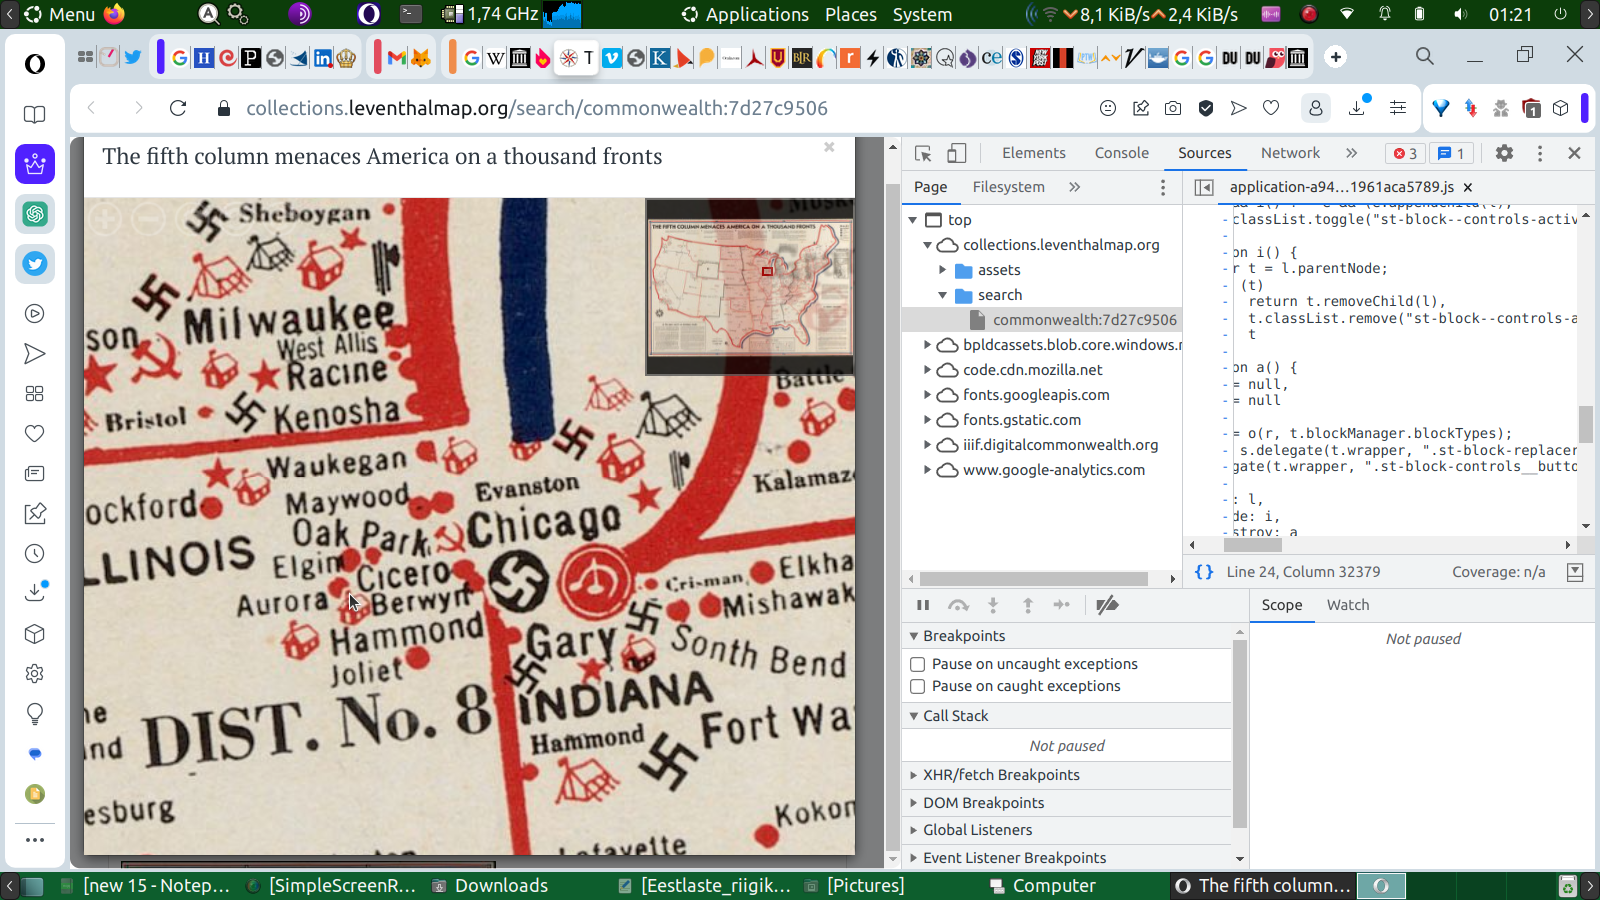
Task: Pretty print the source code
Action: pos(1204,572)
